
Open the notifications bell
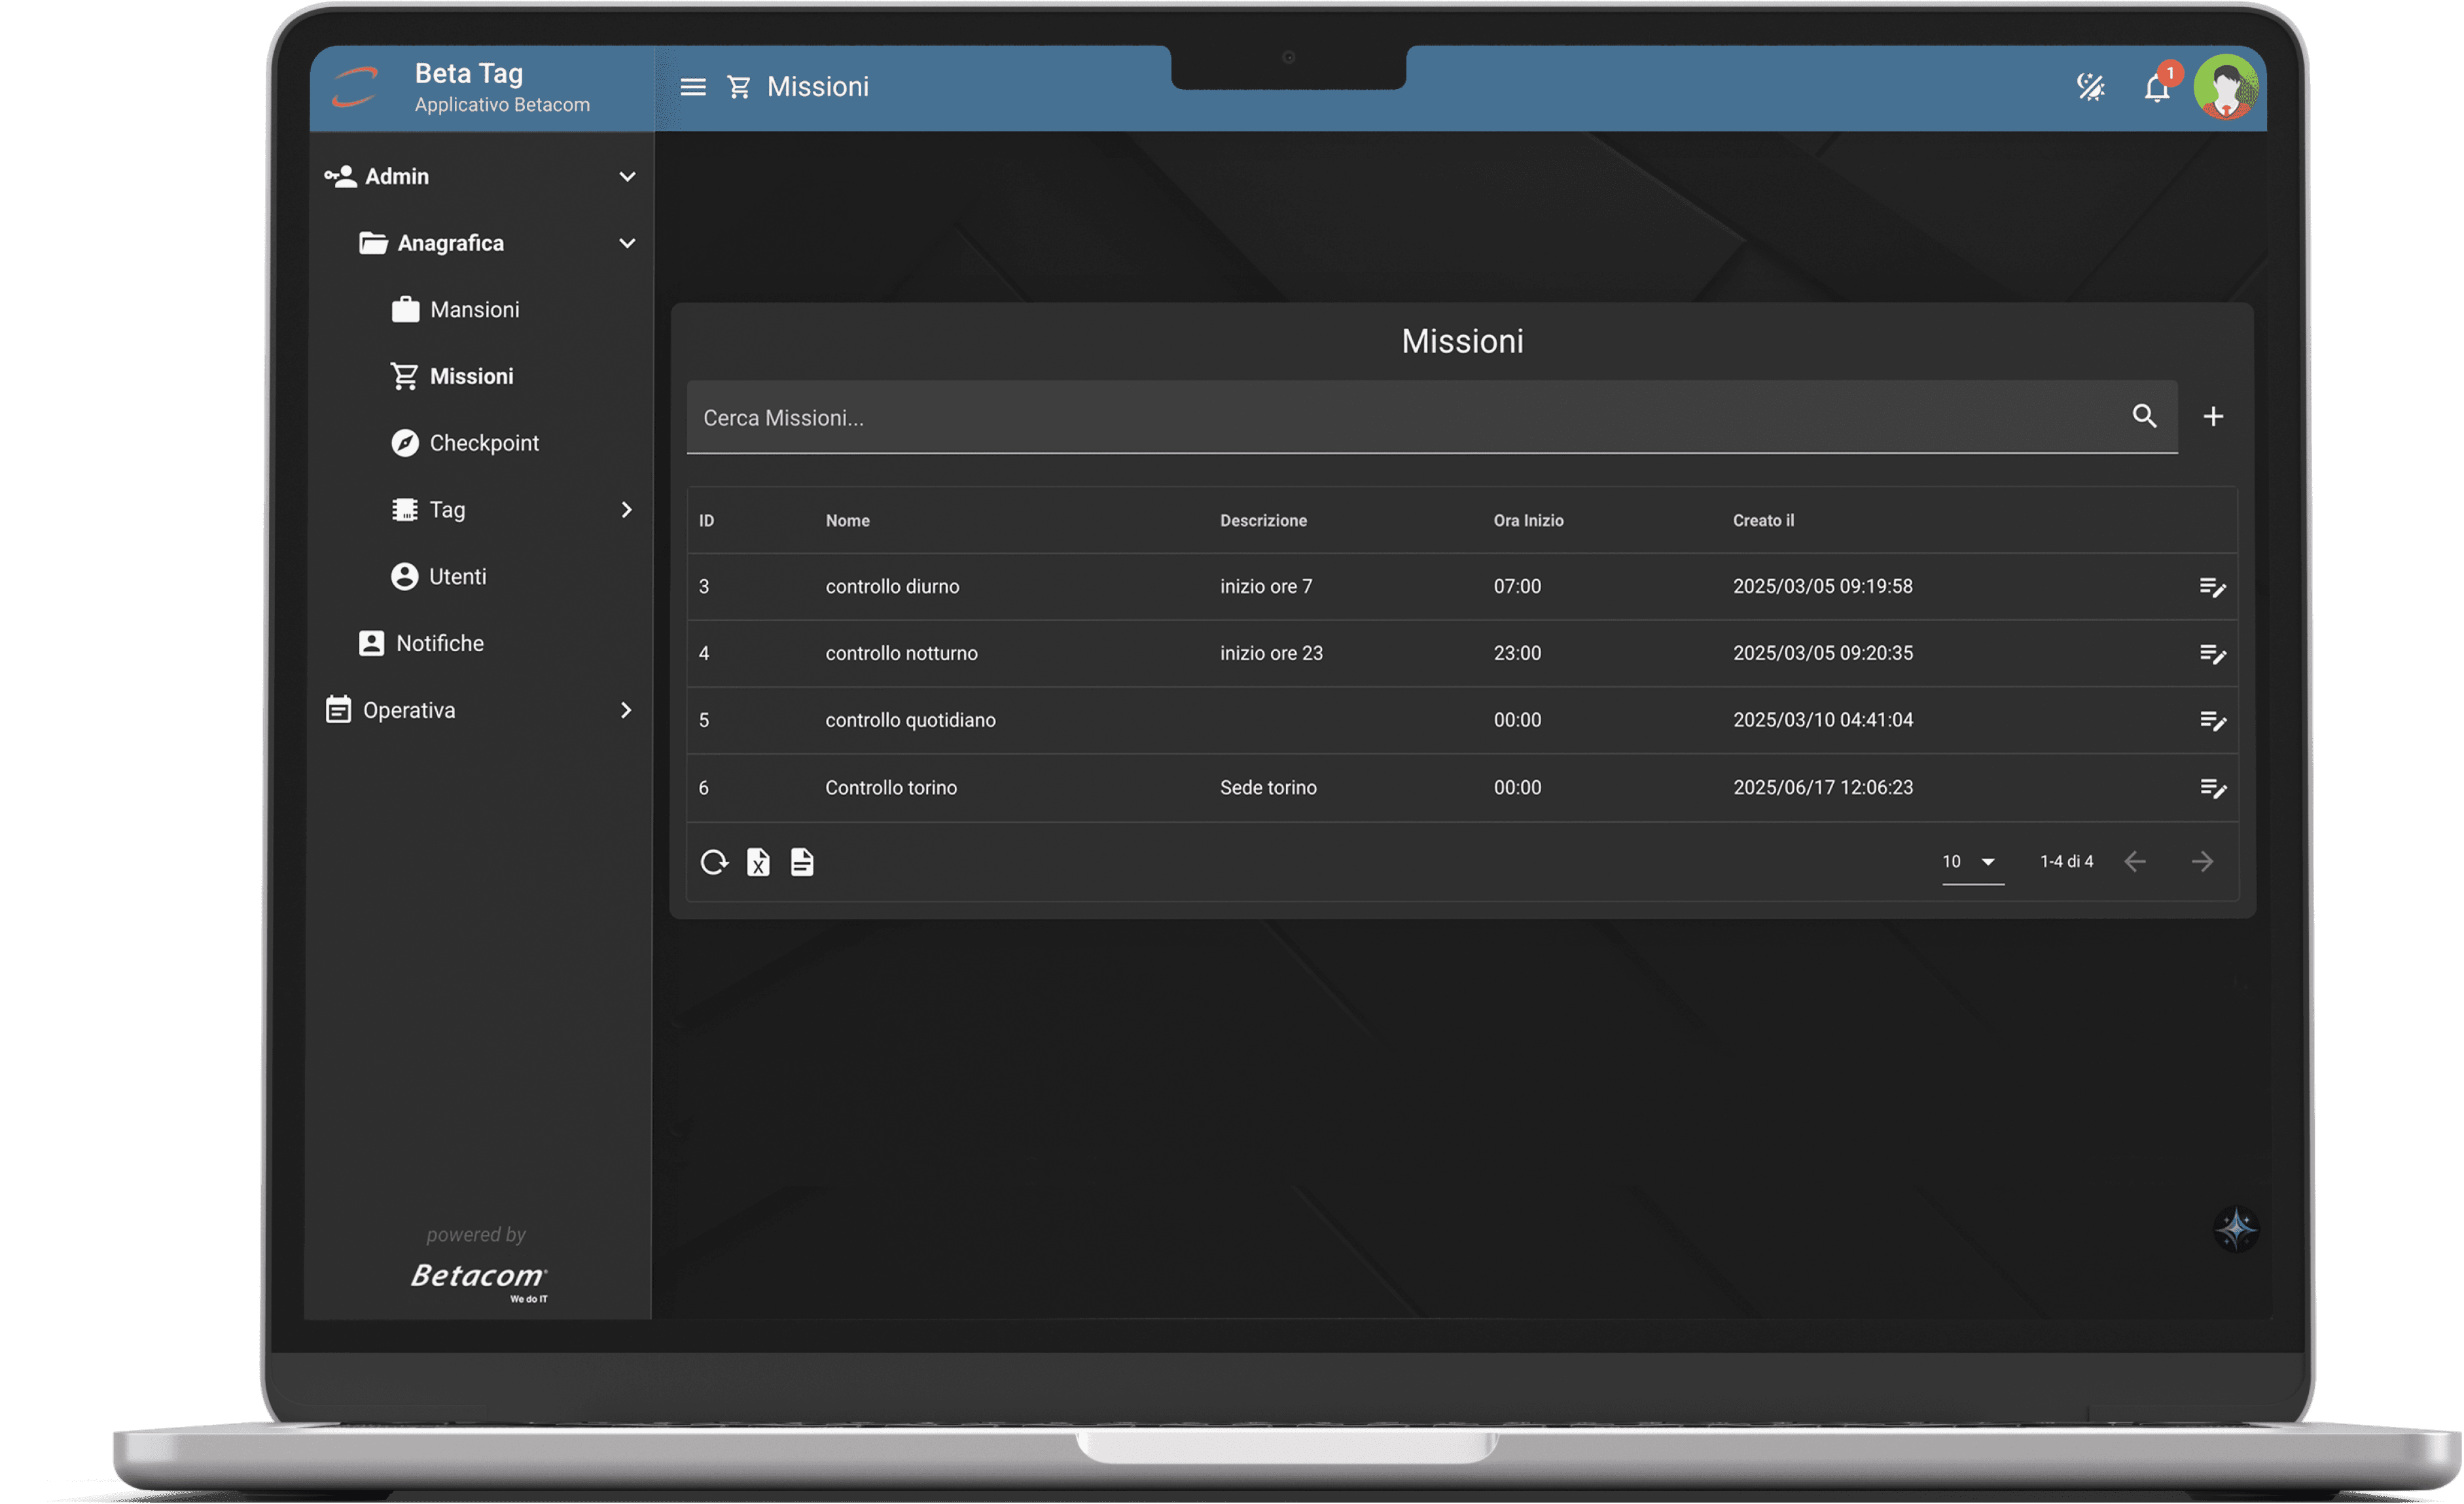(2156, 89)
